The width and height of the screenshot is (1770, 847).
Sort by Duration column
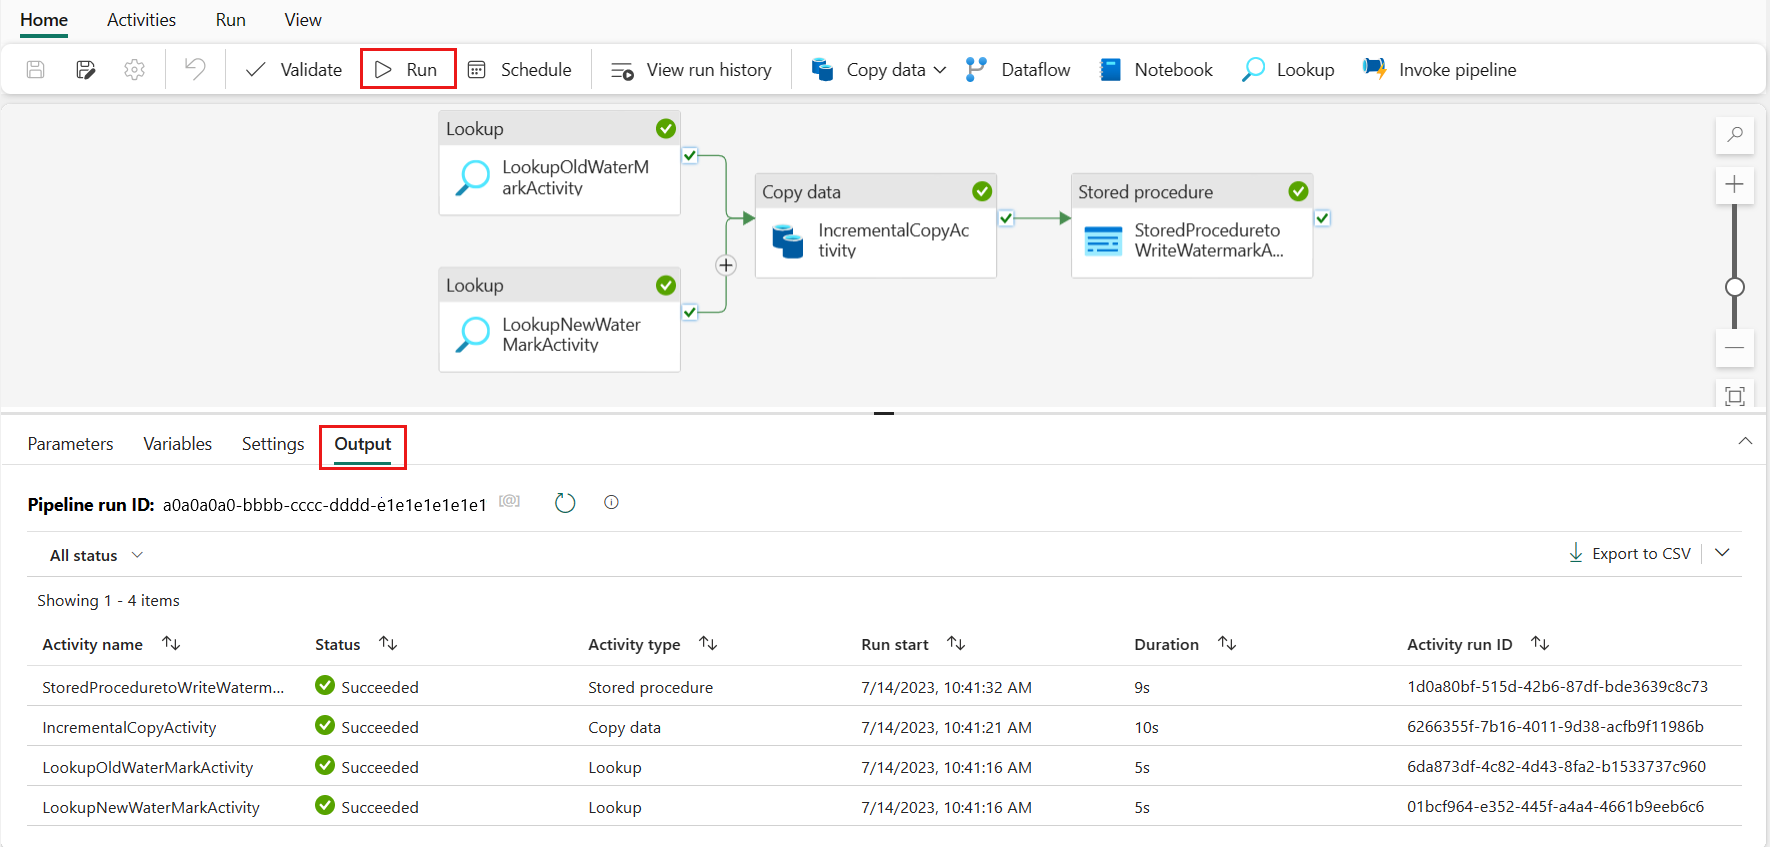(x=1227, y=644)
